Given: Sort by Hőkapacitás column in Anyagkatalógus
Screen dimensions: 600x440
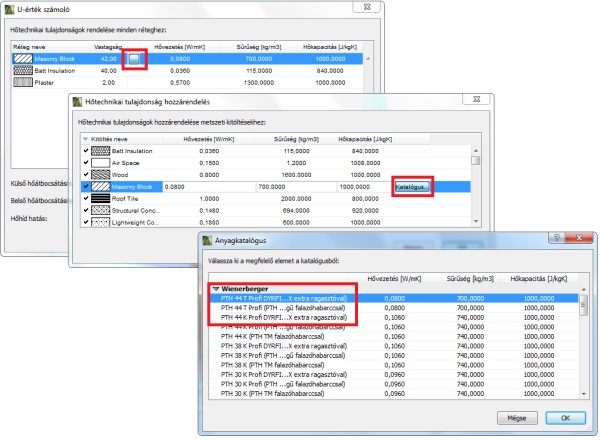Looking at the screenshot, I should tap(539, 279).
